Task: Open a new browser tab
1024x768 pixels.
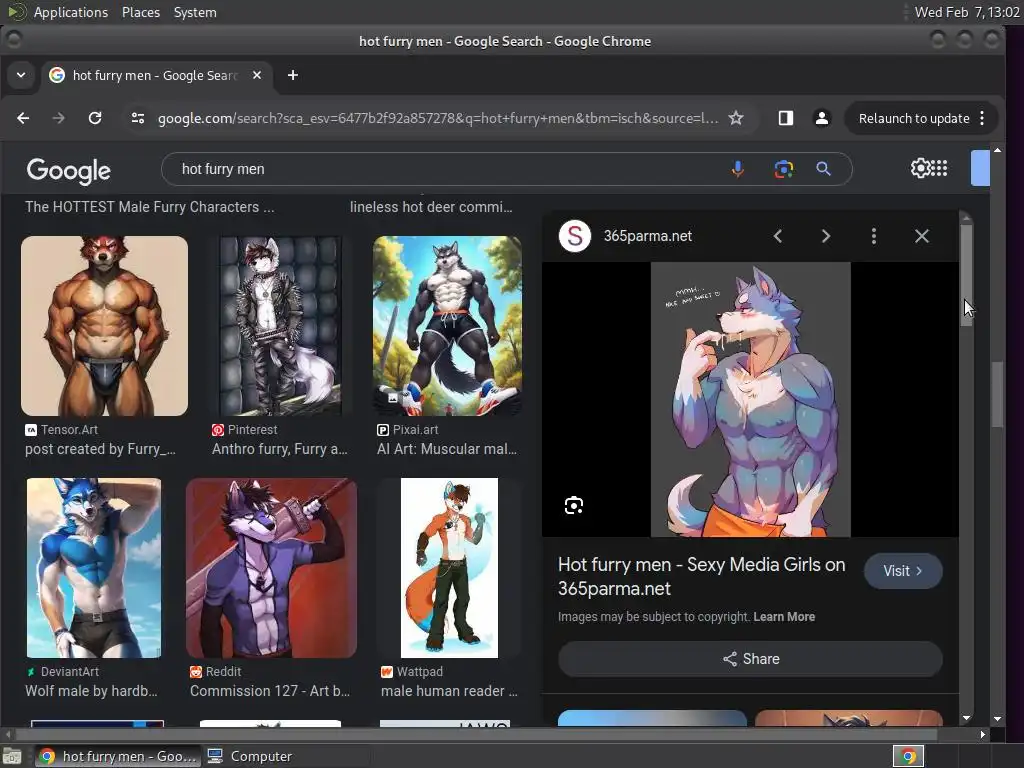Action: [293, 75]
